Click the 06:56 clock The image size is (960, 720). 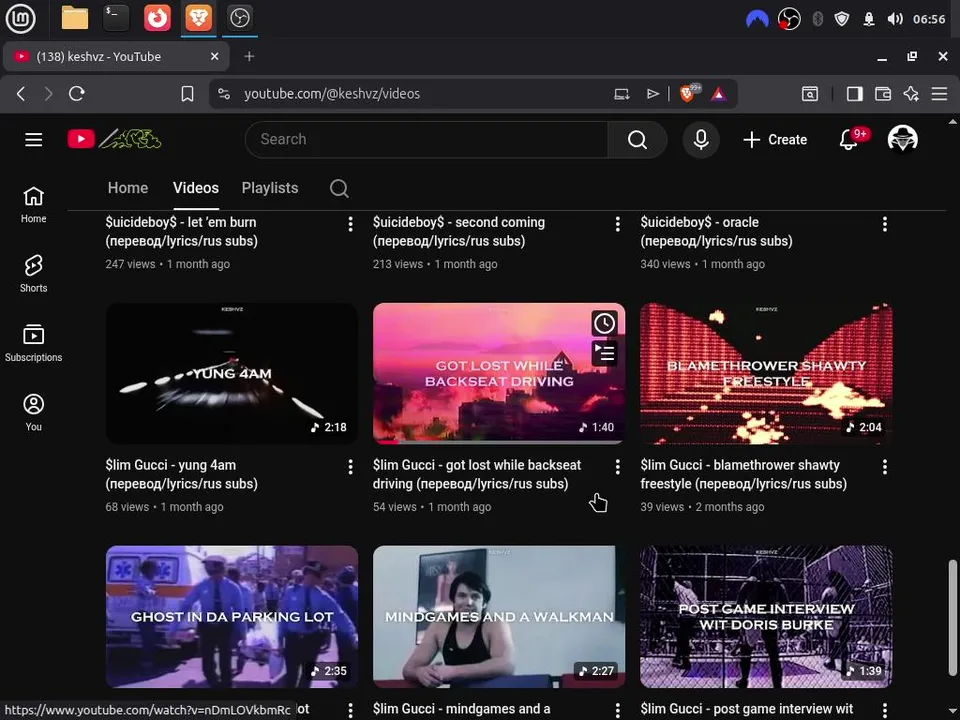[929, 19]
